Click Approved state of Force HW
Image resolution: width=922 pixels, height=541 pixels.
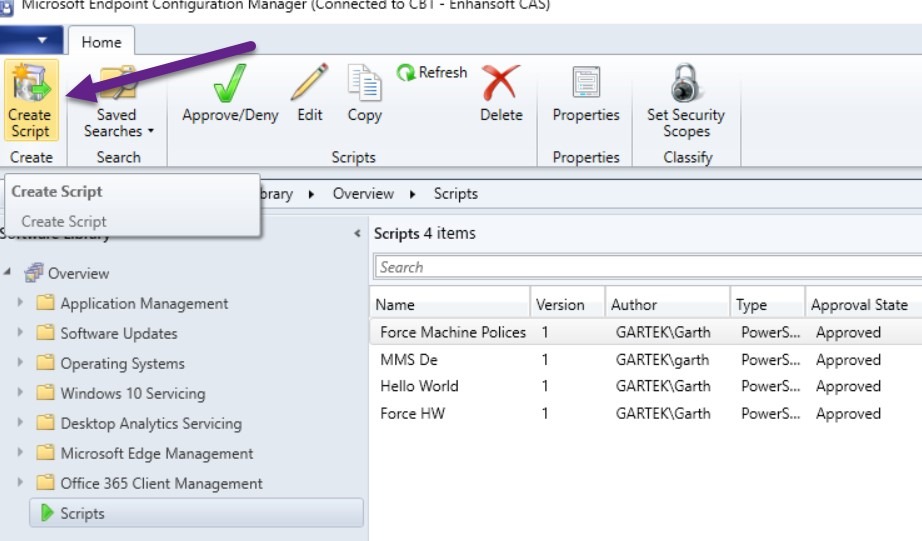[848, 414]
